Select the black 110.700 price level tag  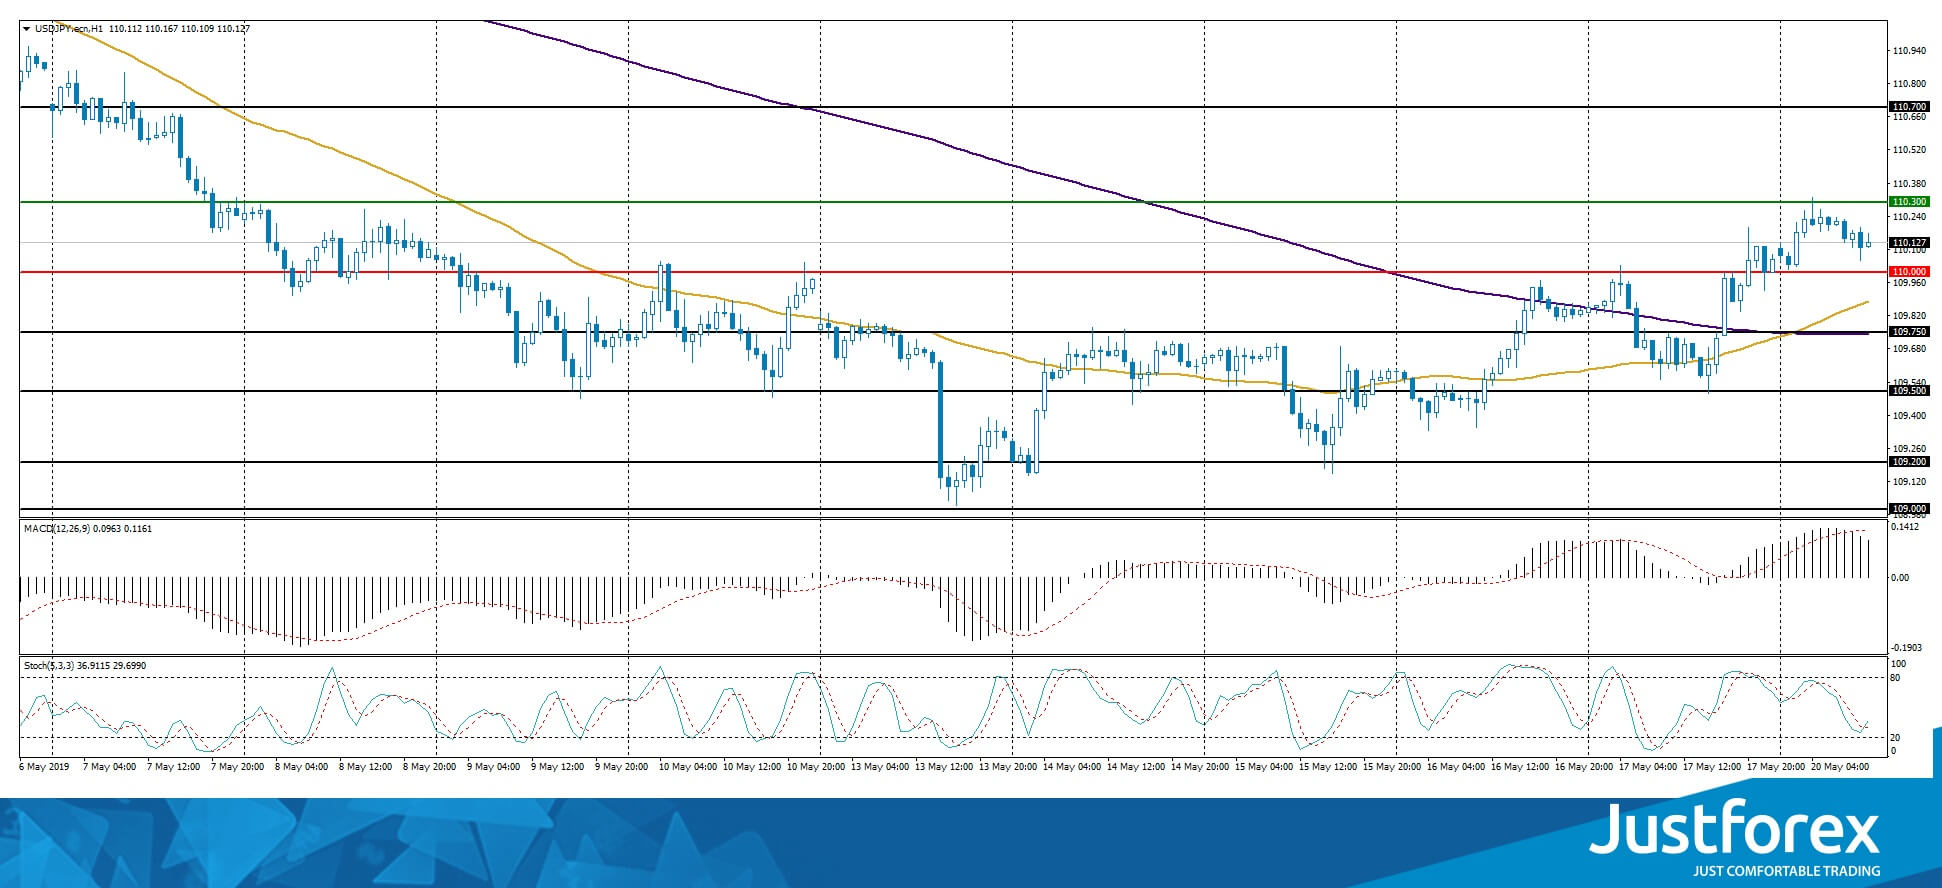pos(1909,107)
